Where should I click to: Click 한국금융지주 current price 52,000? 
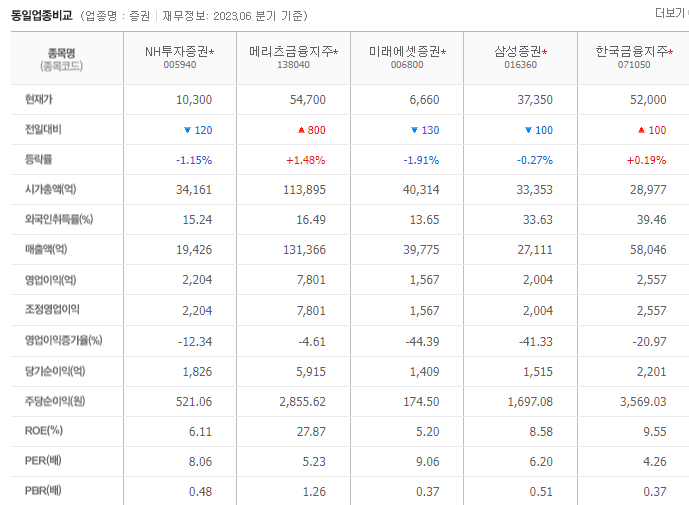648,100
